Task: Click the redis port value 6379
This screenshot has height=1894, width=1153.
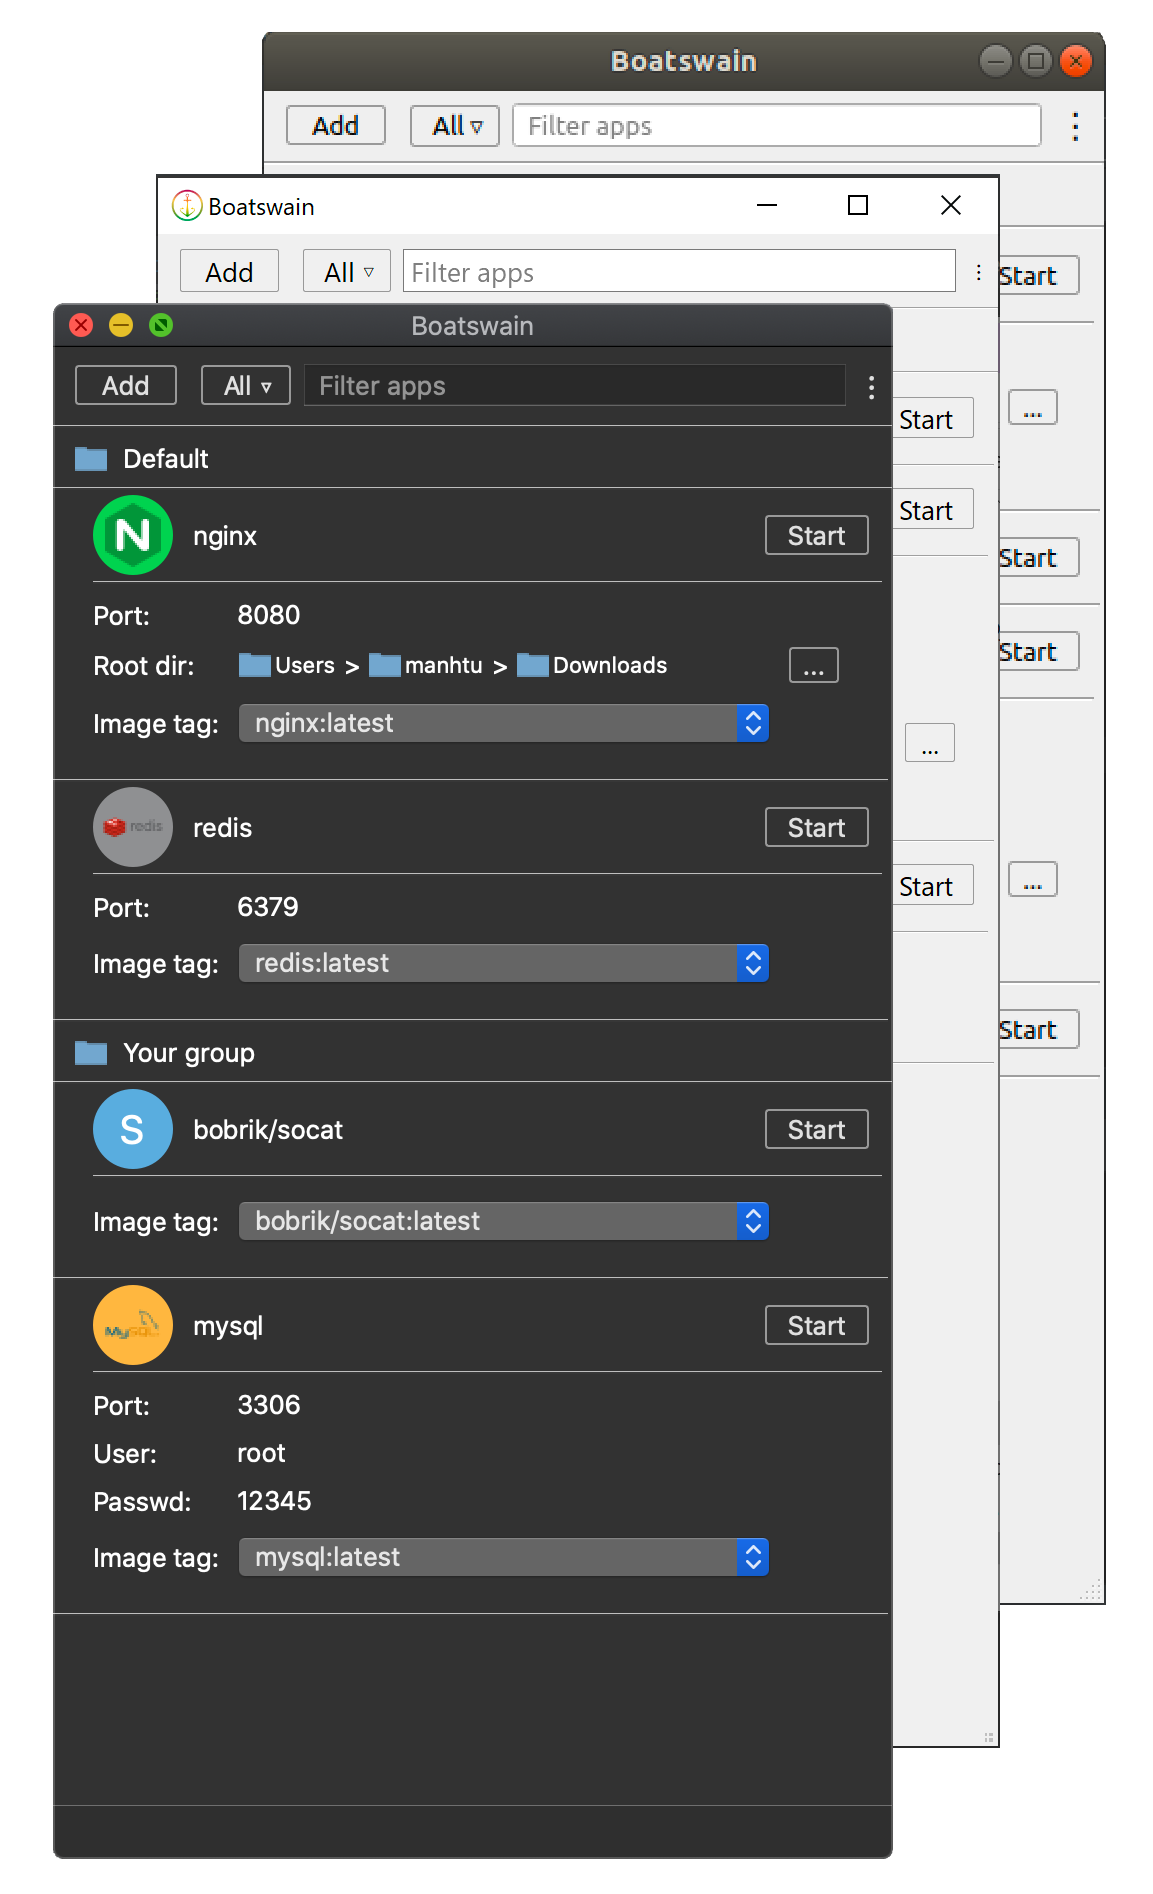Action: click(268, 907)
